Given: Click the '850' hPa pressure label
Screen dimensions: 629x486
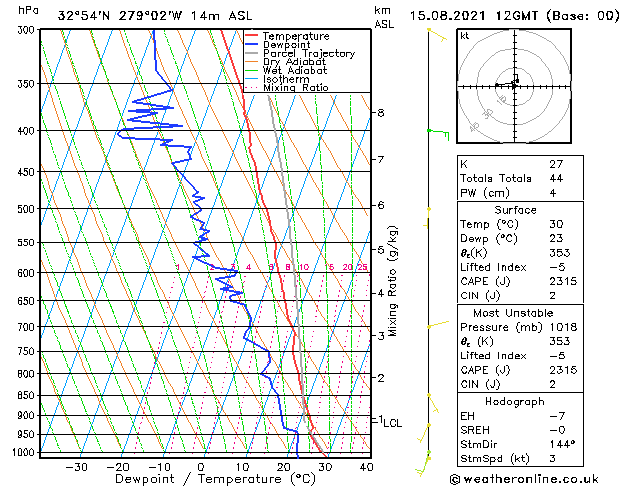Looking at the screenshot, I should tap(28, 395).
